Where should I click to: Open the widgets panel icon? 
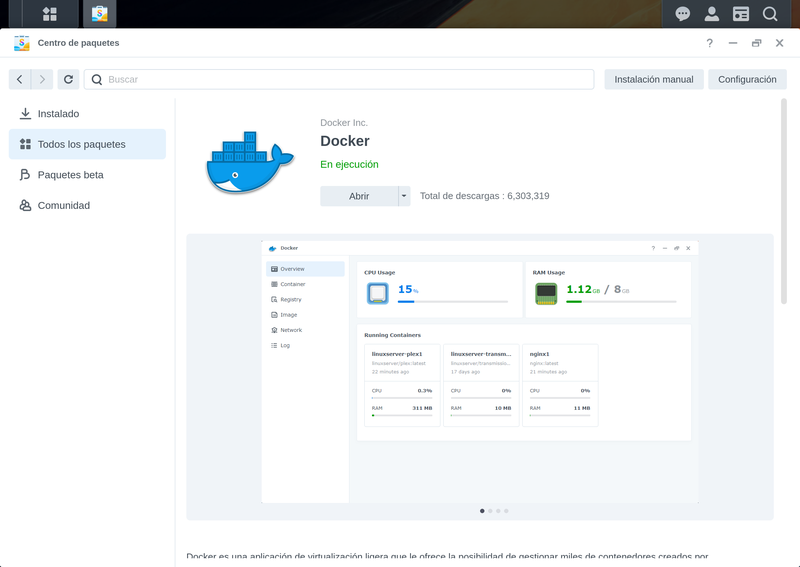[741, 14]
